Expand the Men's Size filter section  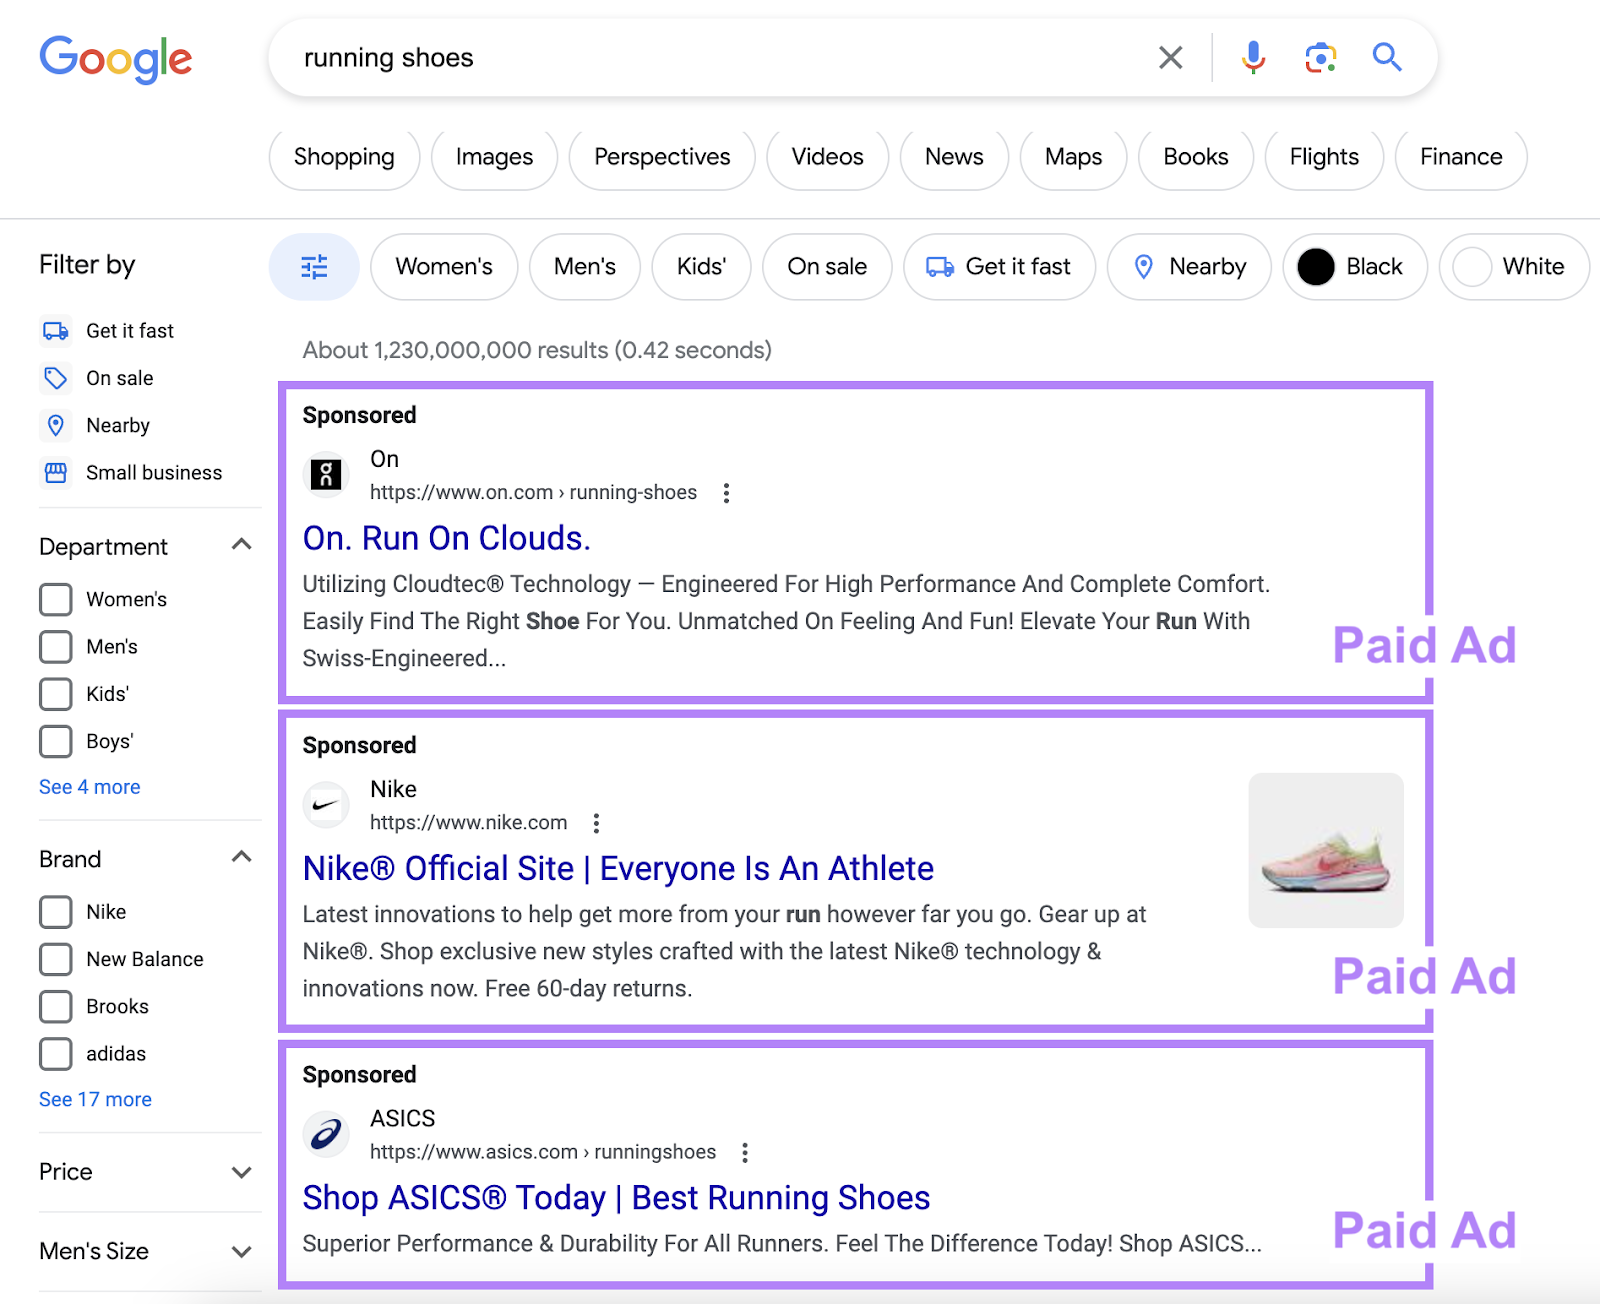tap(240, 1251)
